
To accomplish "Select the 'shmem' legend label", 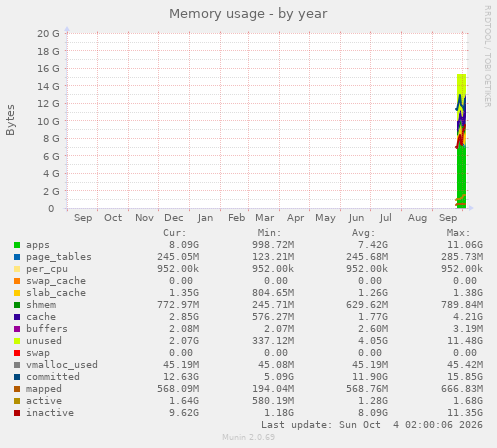I will (41, 305).
